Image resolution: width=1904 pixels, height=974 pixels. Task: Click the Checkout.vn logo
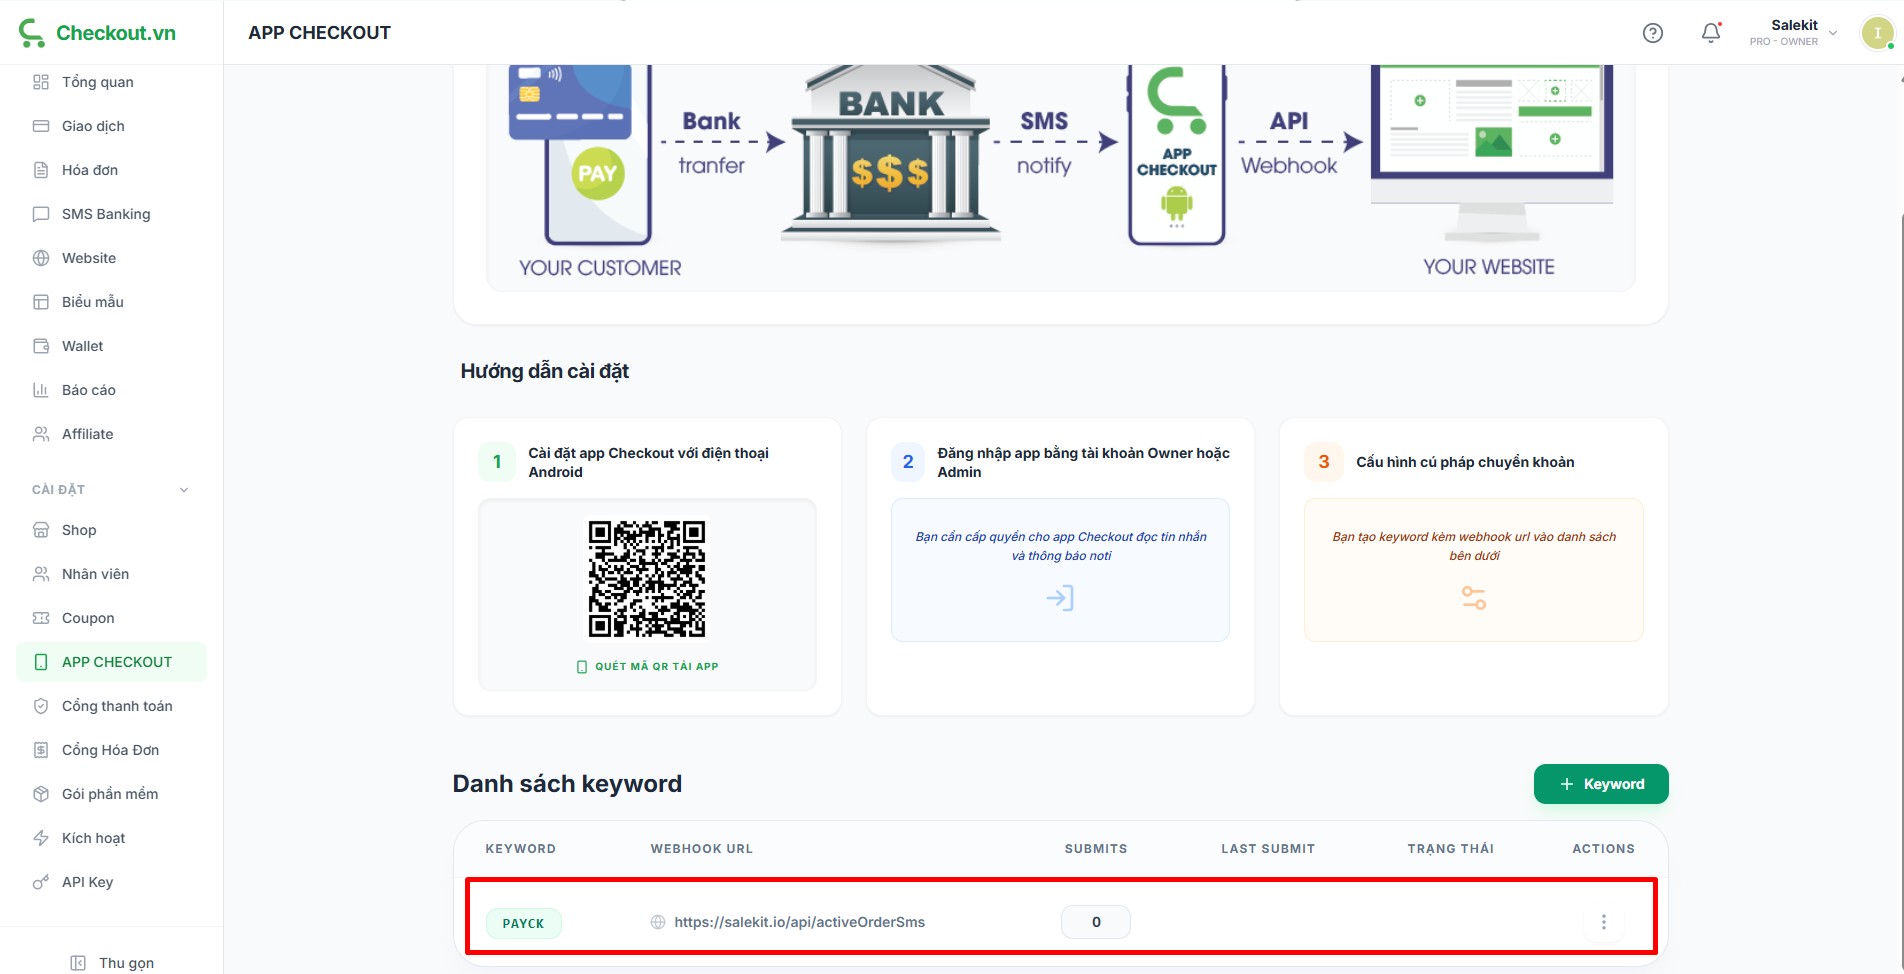point(97,33)
